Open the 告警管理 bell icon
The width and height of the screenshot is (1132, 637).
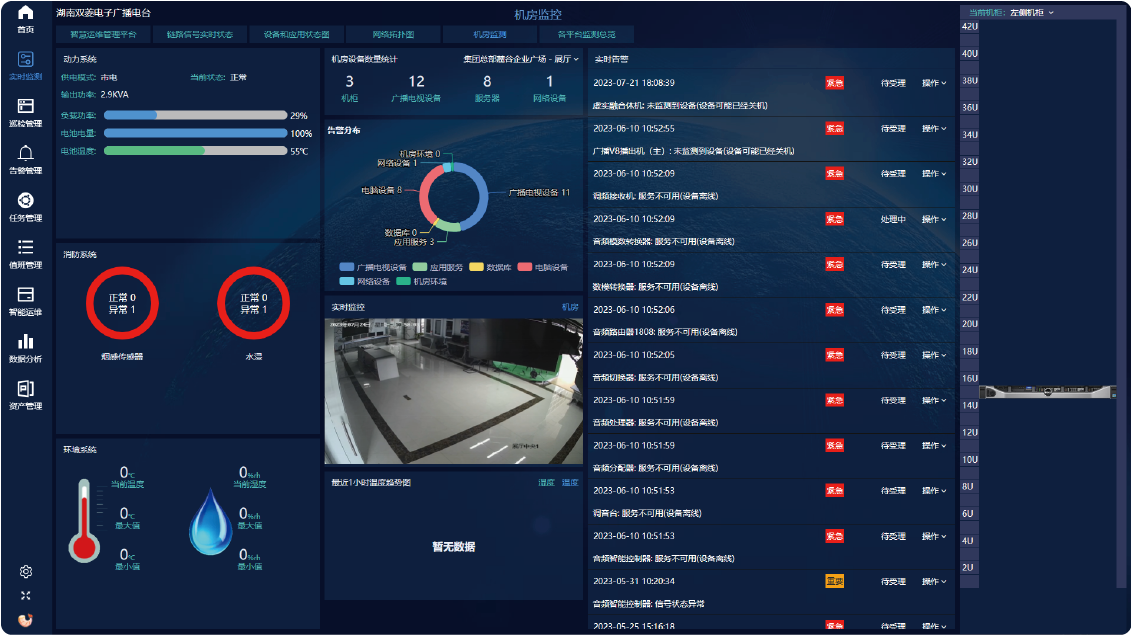(25, 152)
